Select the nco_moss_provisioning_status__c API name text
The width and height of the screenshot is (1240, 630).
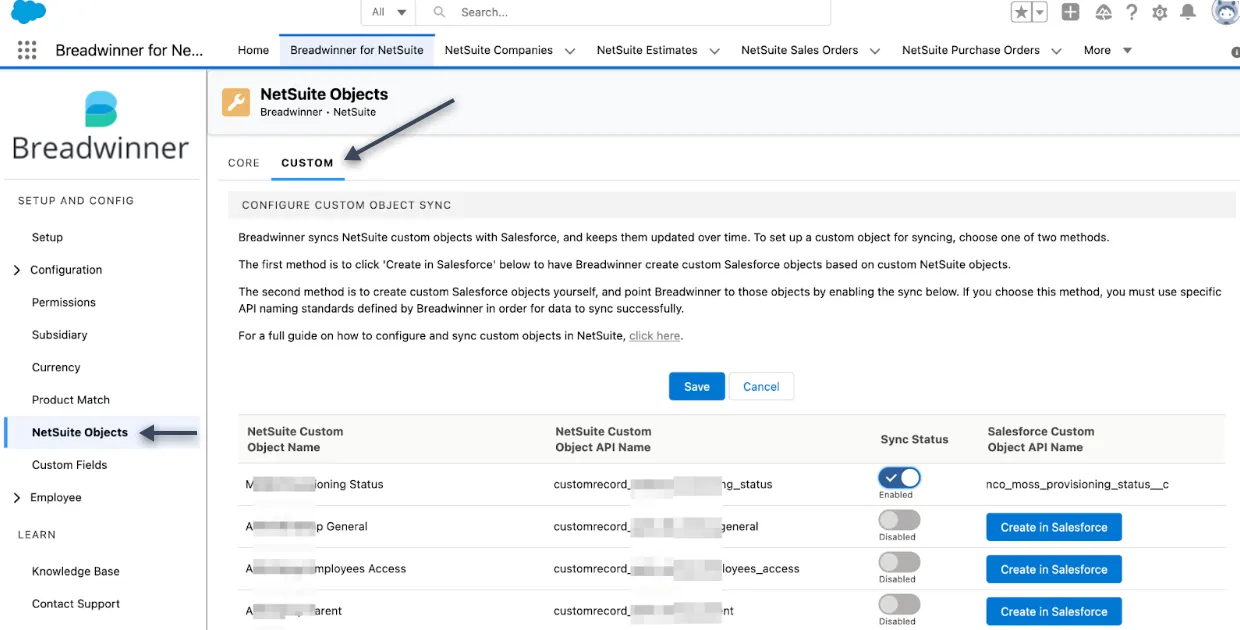tap(1077, 484)
